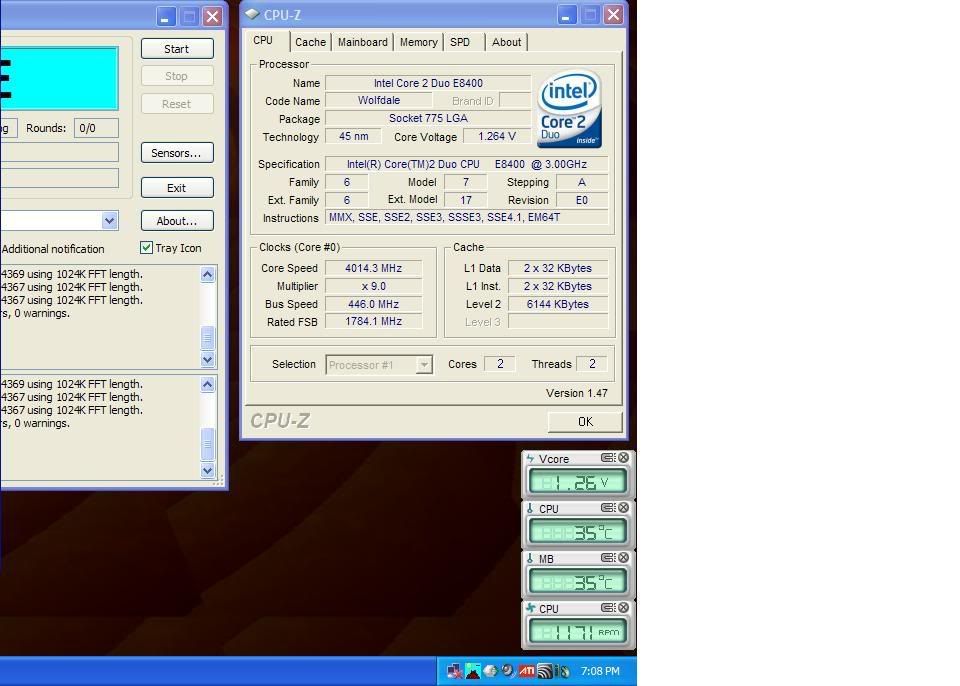Open the dropdown arrow left of About... button
The height and width of the screenshot is (686, 960).
click(110, 220)
